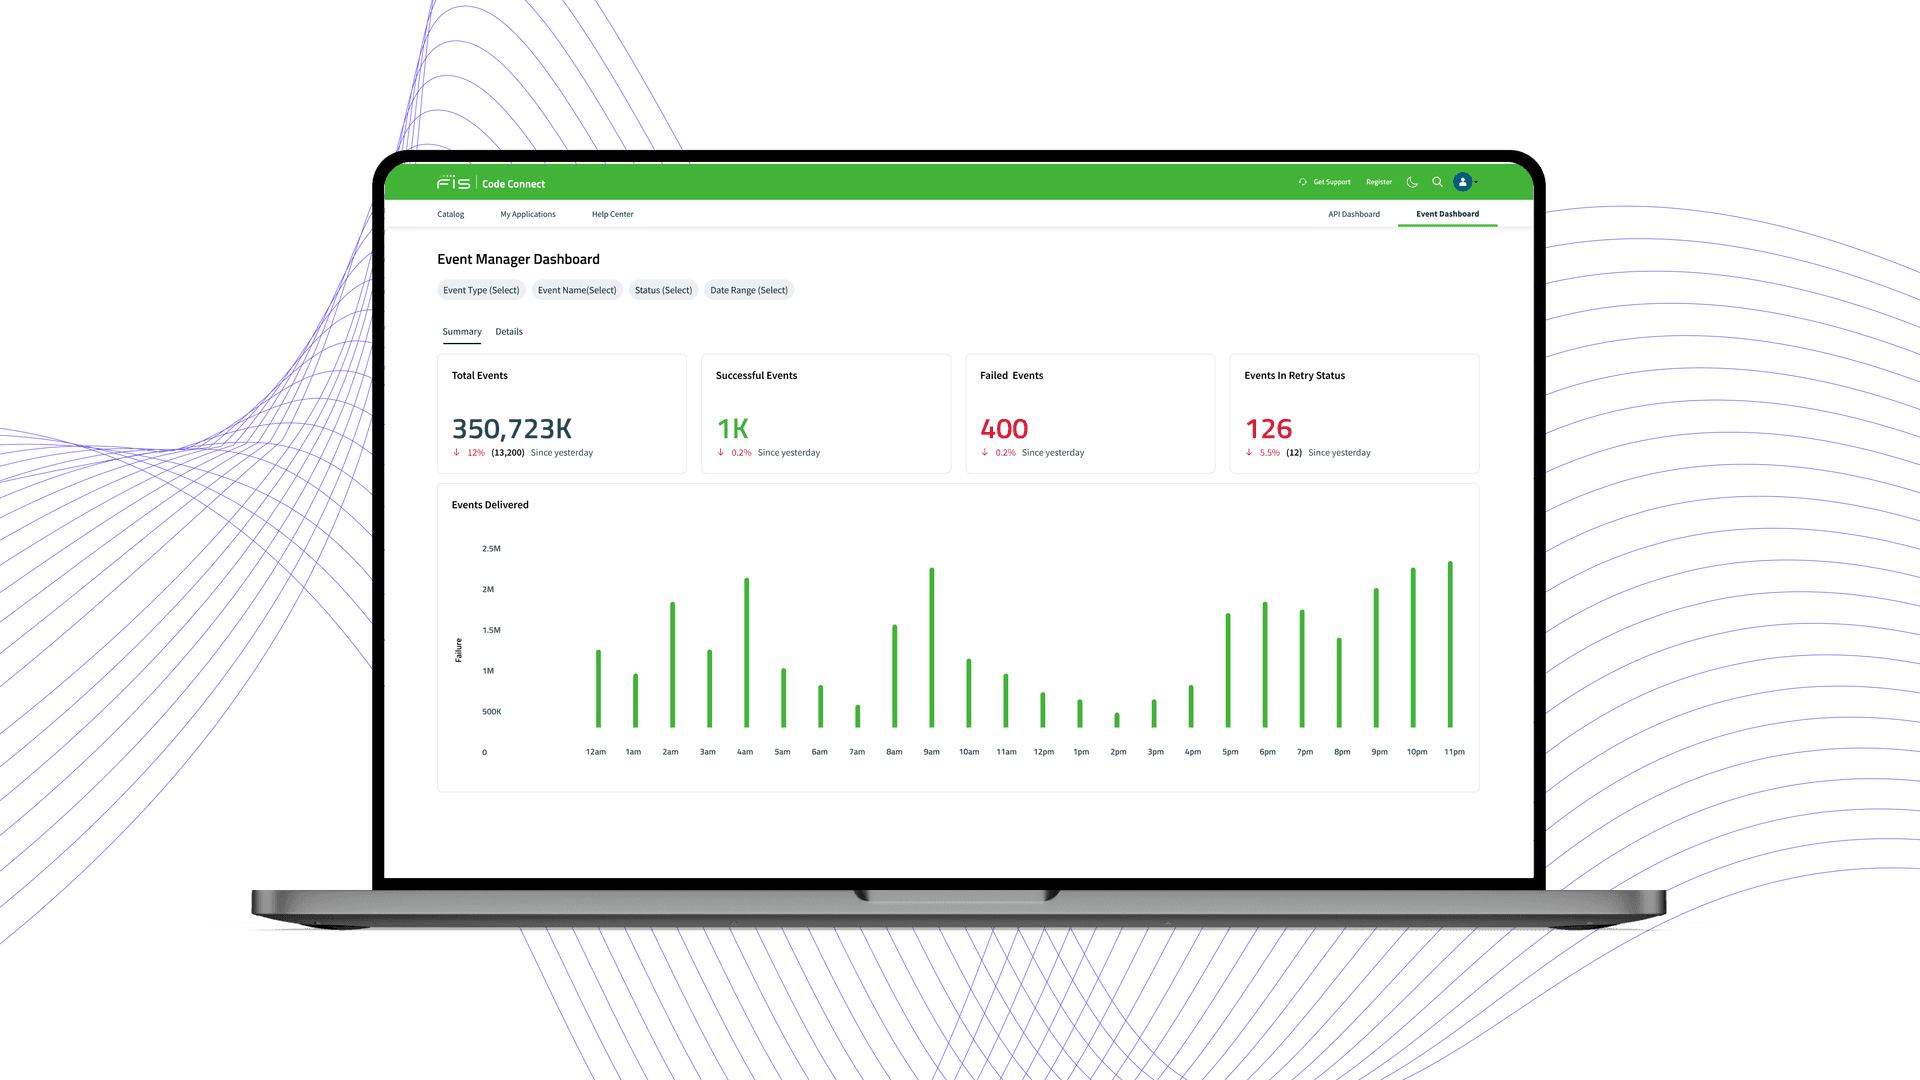Open the Help Center link
Viewport: 1920px width, 1080px height.
point(612,214)
